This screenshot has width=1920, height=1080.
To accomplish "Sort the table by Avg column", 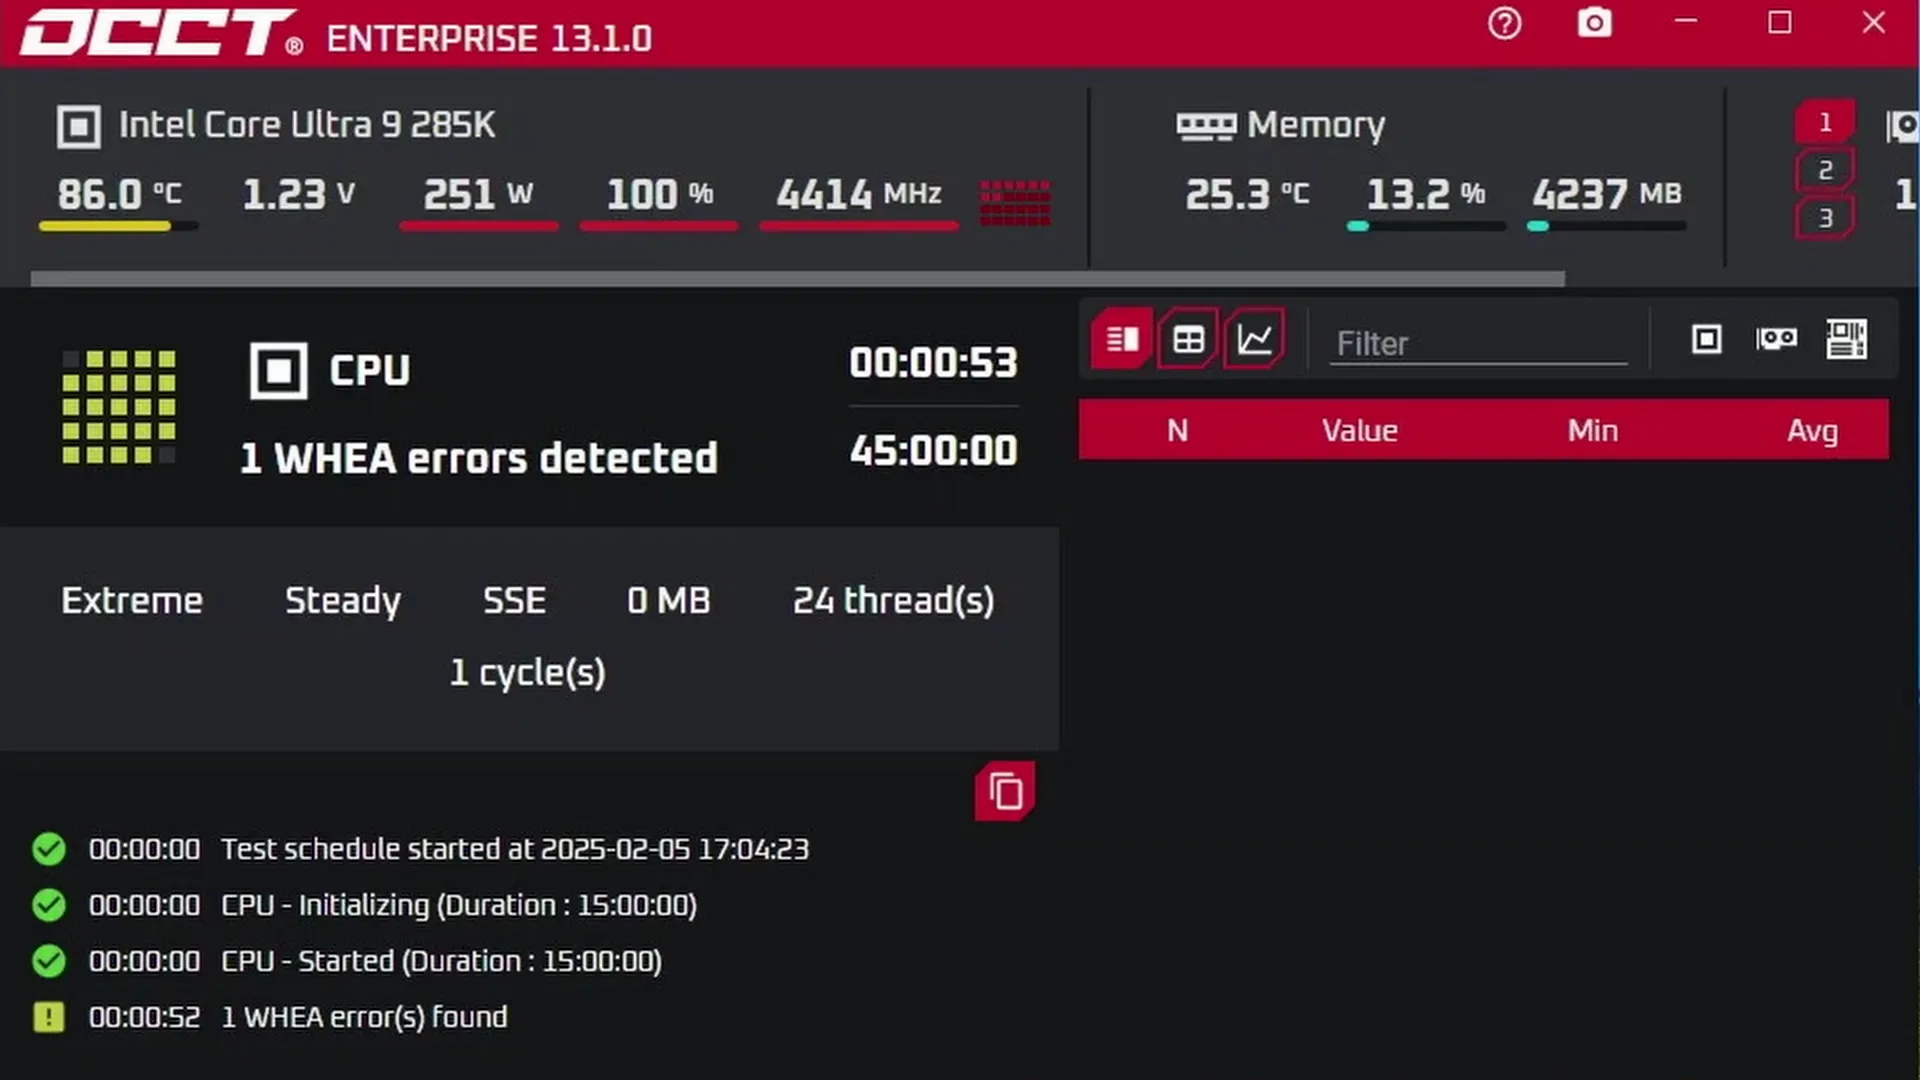I will 1812,431.
